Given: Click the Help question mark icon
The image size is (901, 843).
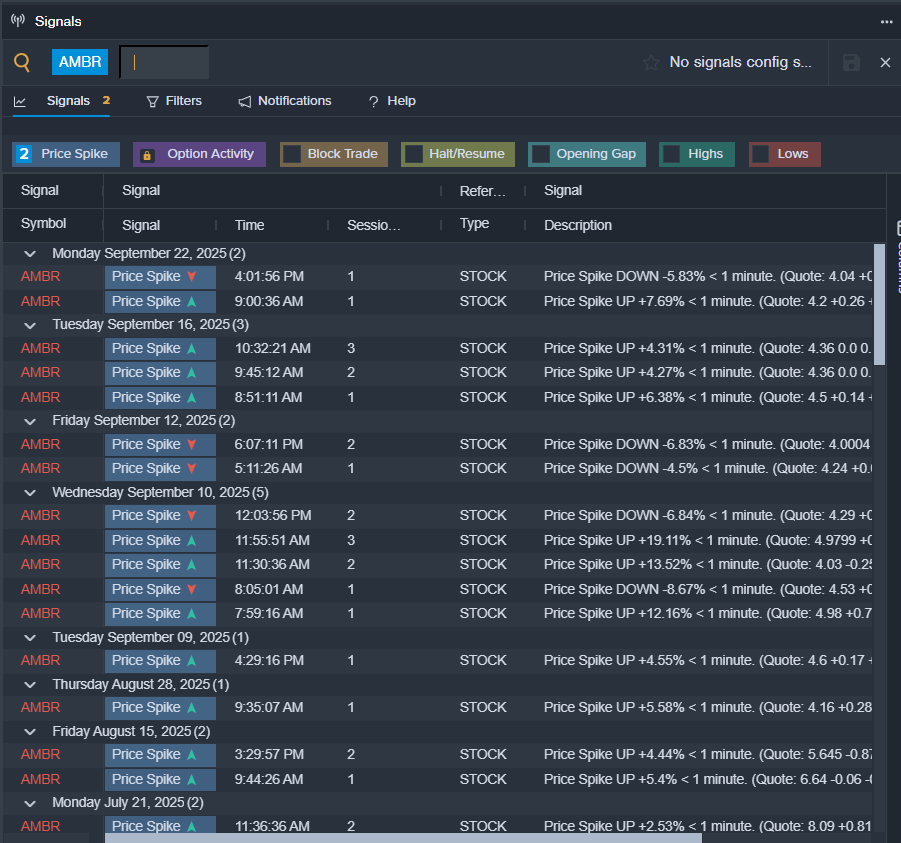Looking at the screenshot, I should tap(374, 102).
